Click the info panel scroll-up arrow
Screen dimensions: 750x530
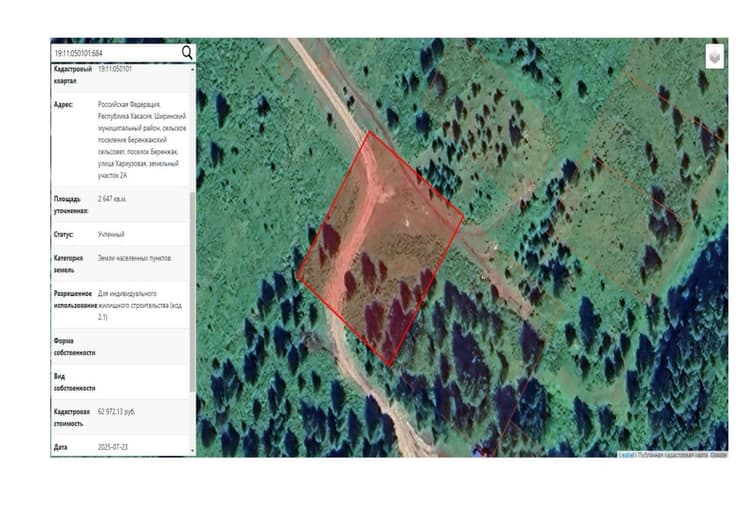192,69
